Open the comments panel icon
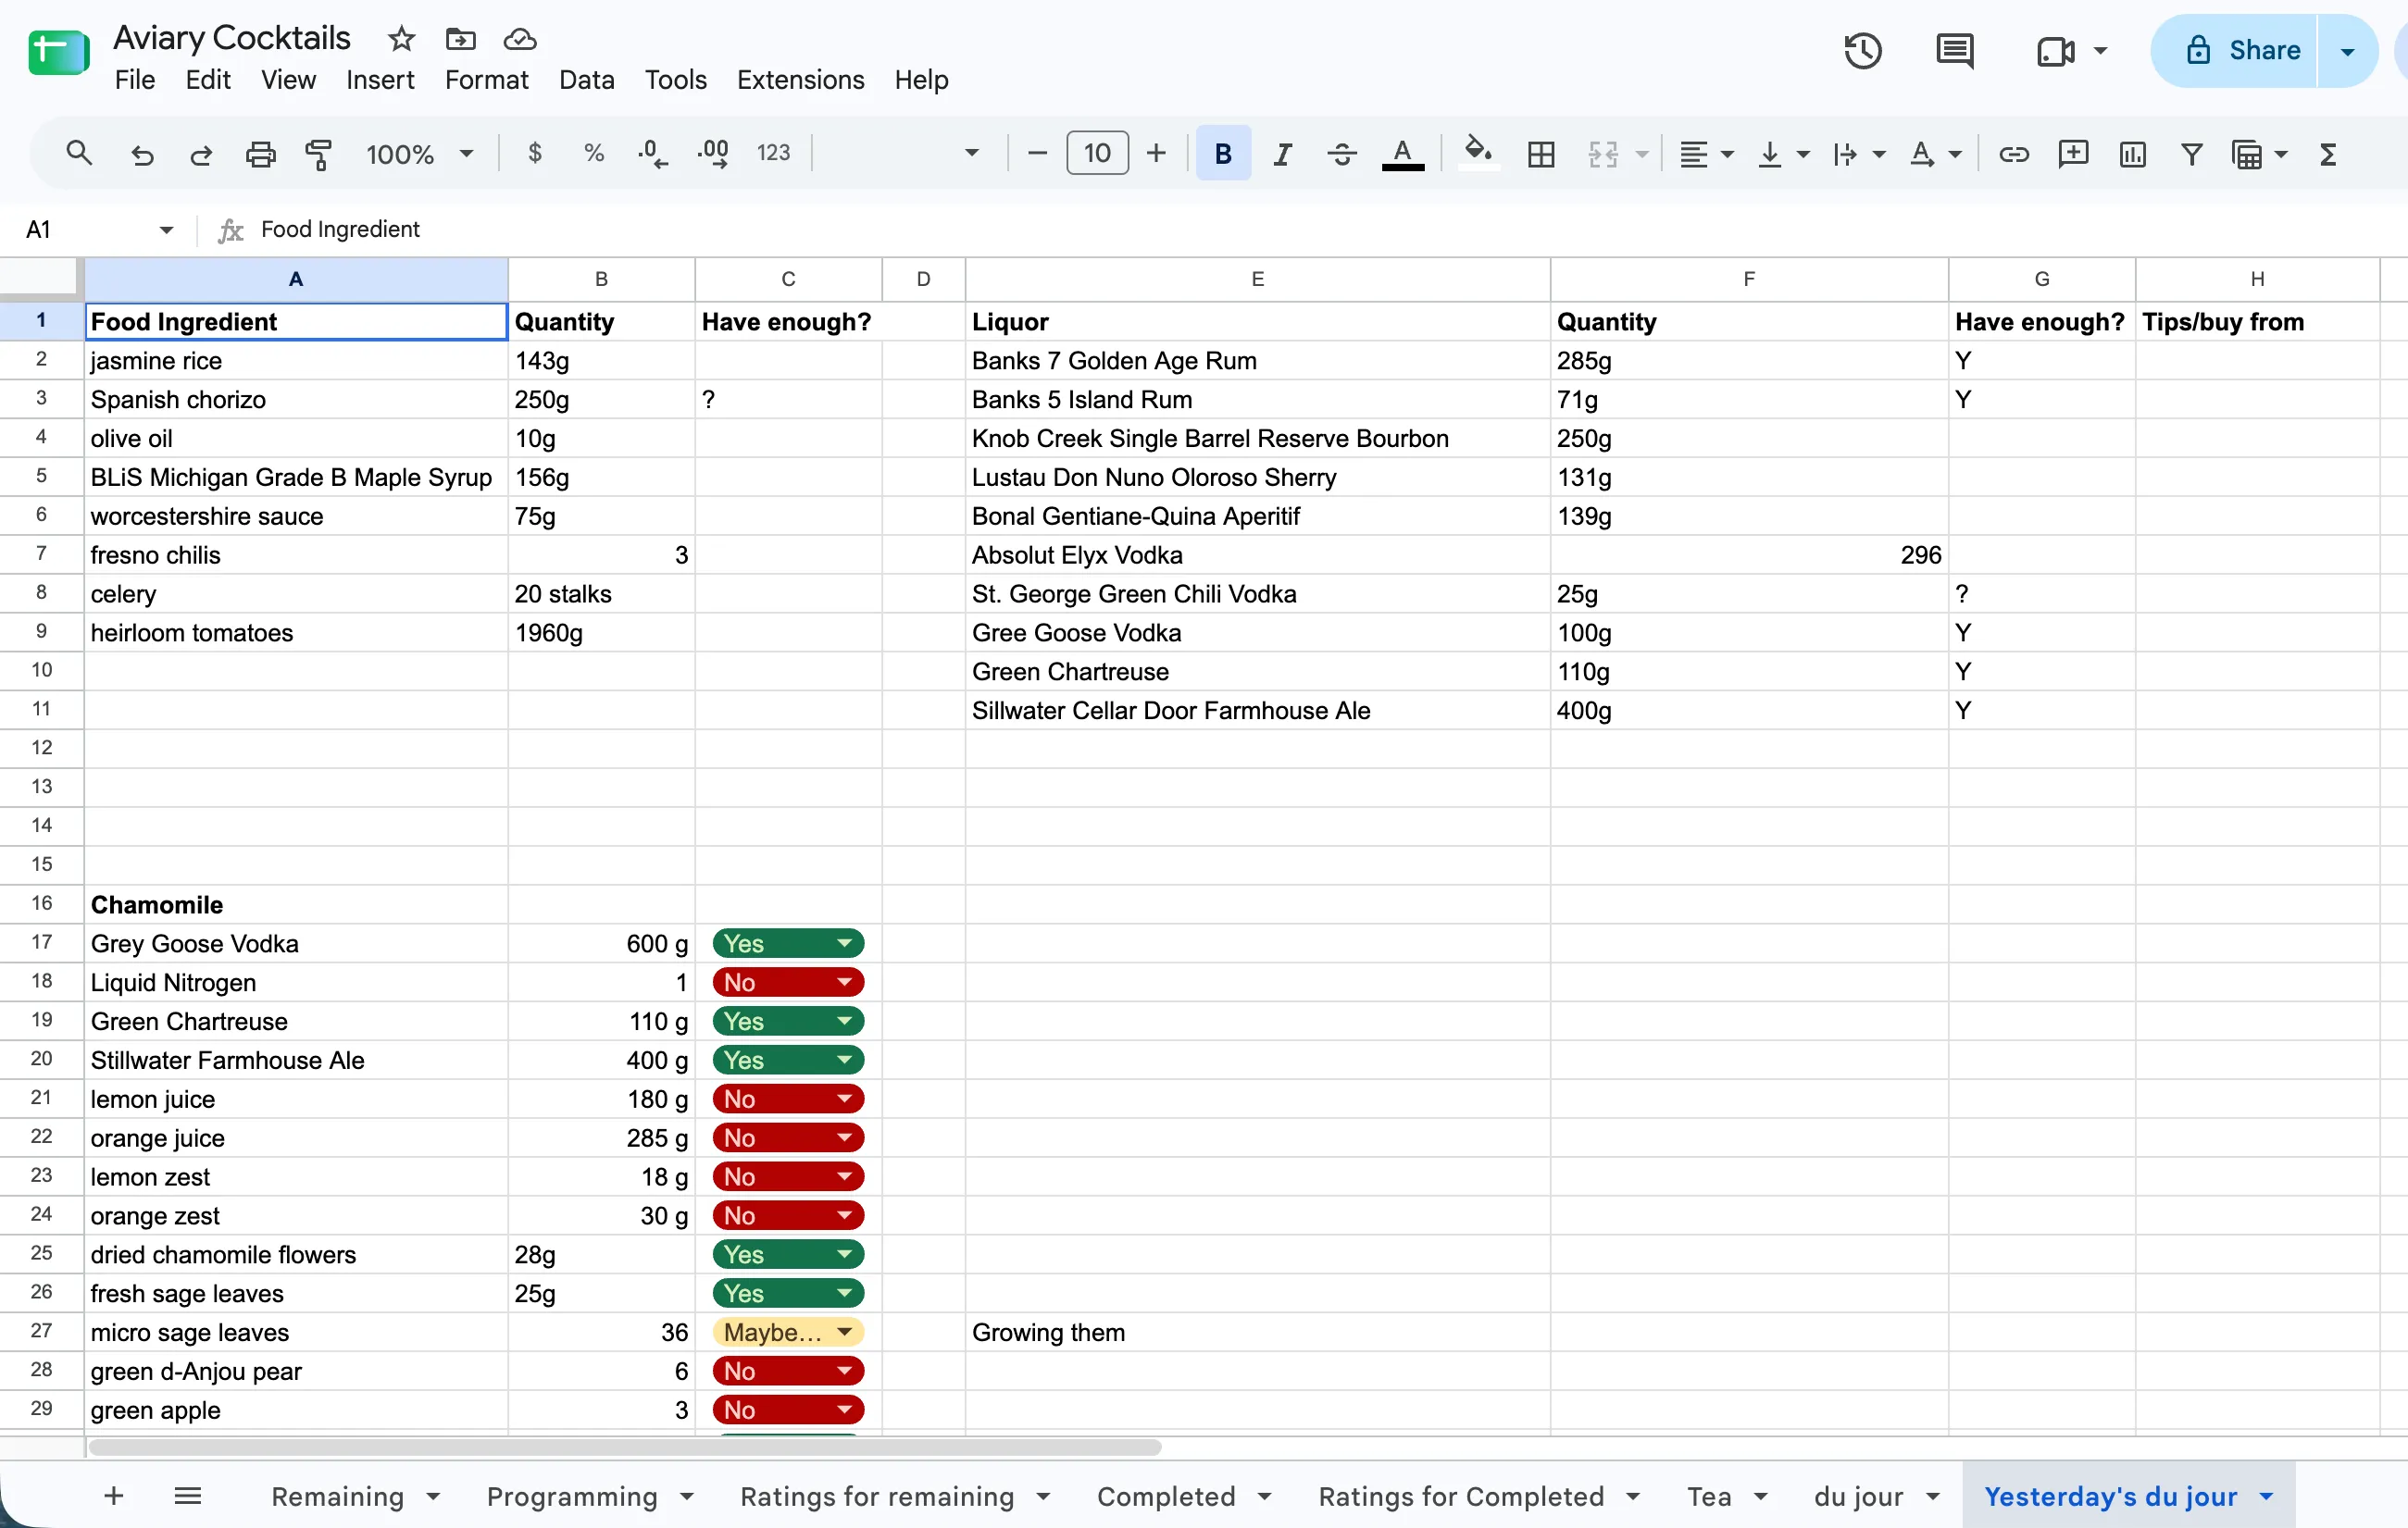 [x=1954, y=50]
